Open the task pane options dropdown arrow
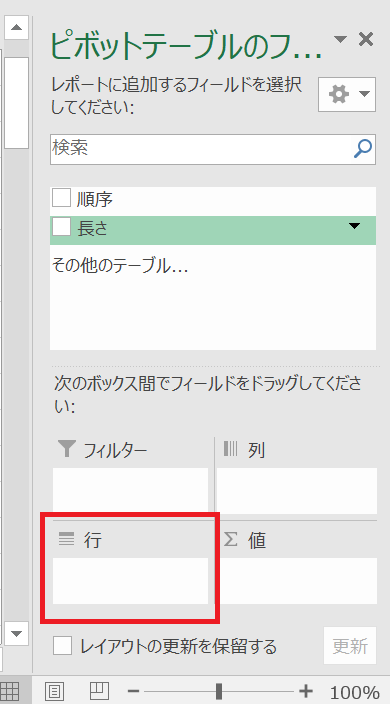Viewport: 390px width, 704px height. [x=341, y=40]
